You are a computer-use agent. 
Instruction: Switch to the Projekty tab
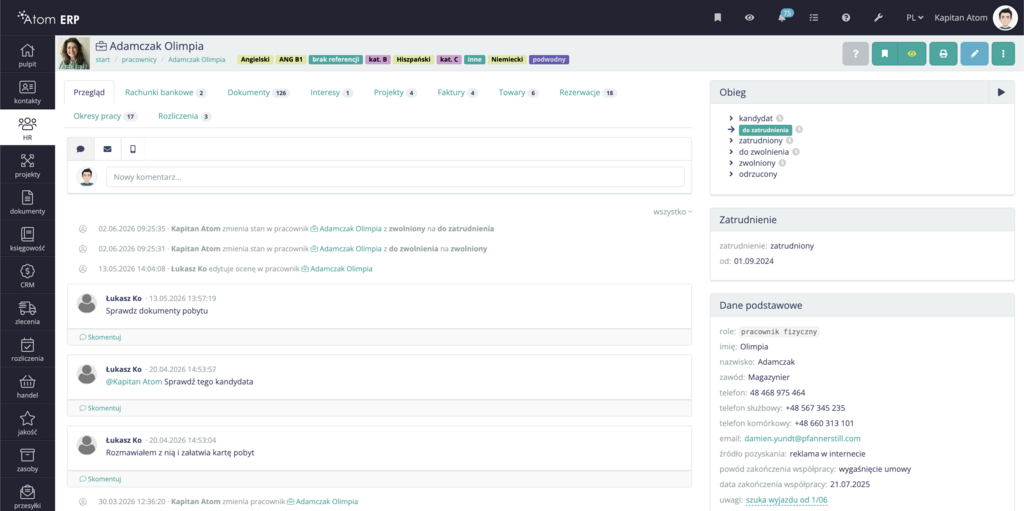pyautogui.click(x=394, y=93)
